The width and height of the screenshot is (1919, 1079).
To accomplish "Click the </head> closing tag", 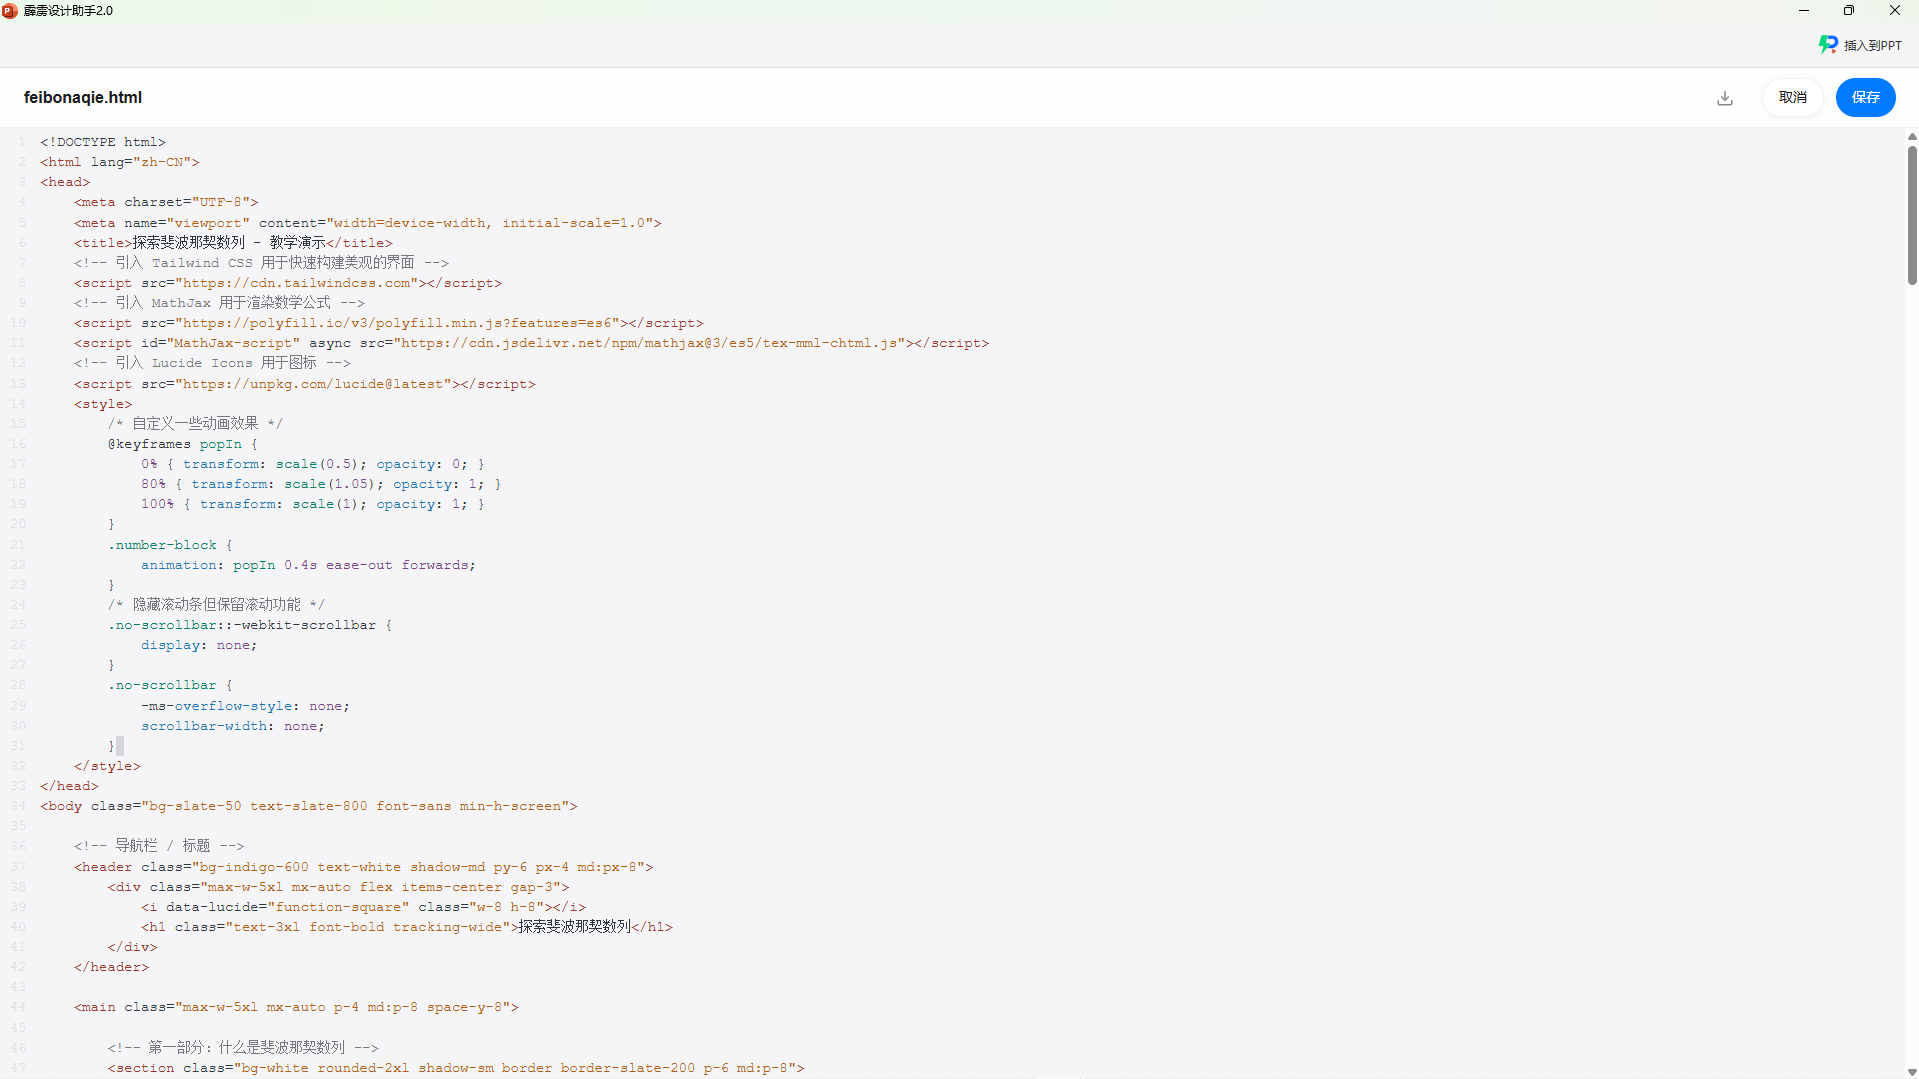I will click(x=69, y=786).
